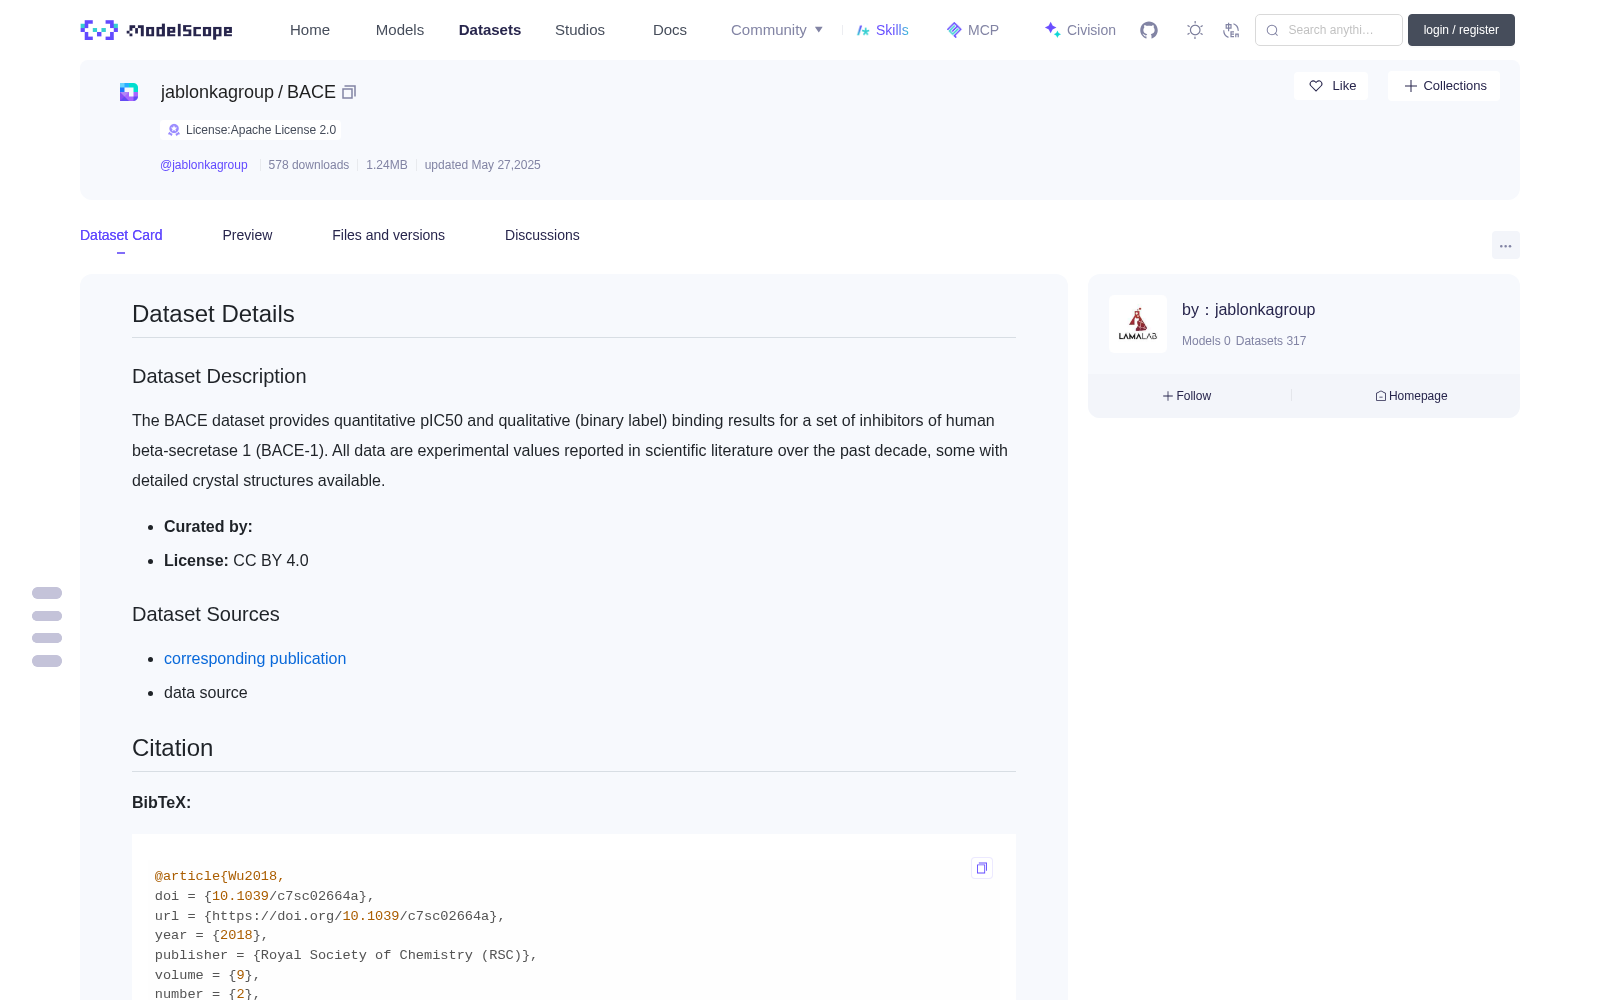Click the Dataset Details heading
The height and width of the screenshot is (1000, 1600).
[x=213, y=314]
